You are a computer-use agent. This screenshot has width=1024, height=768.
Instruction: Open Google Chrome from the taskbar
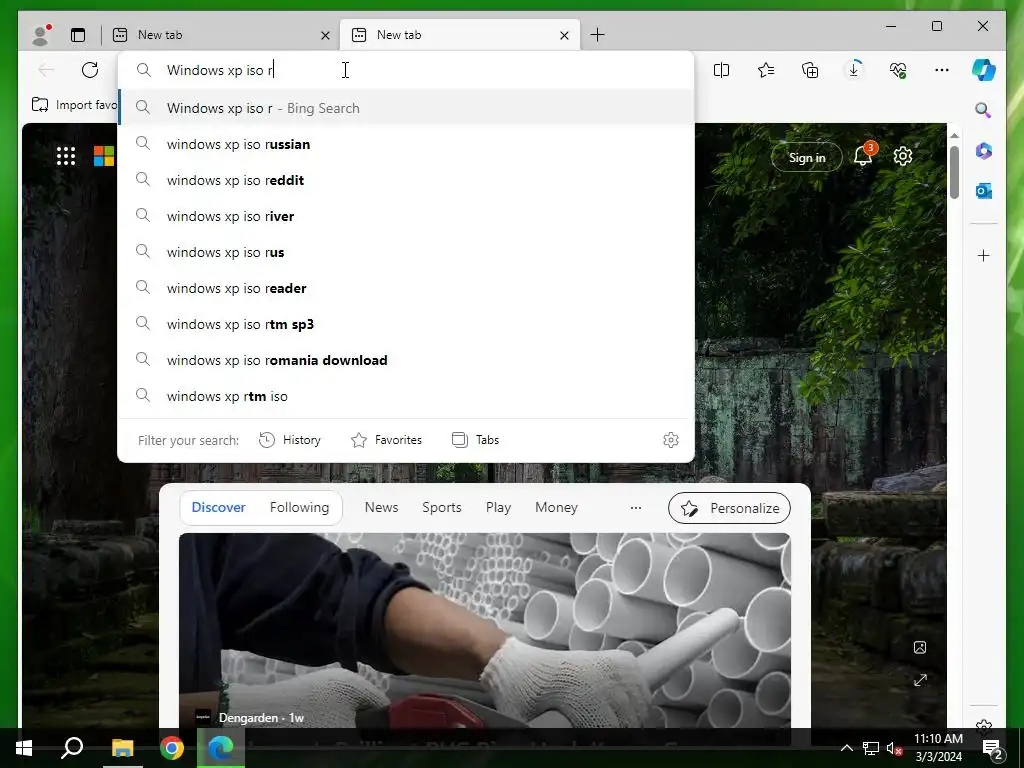[x=172, y=748]
